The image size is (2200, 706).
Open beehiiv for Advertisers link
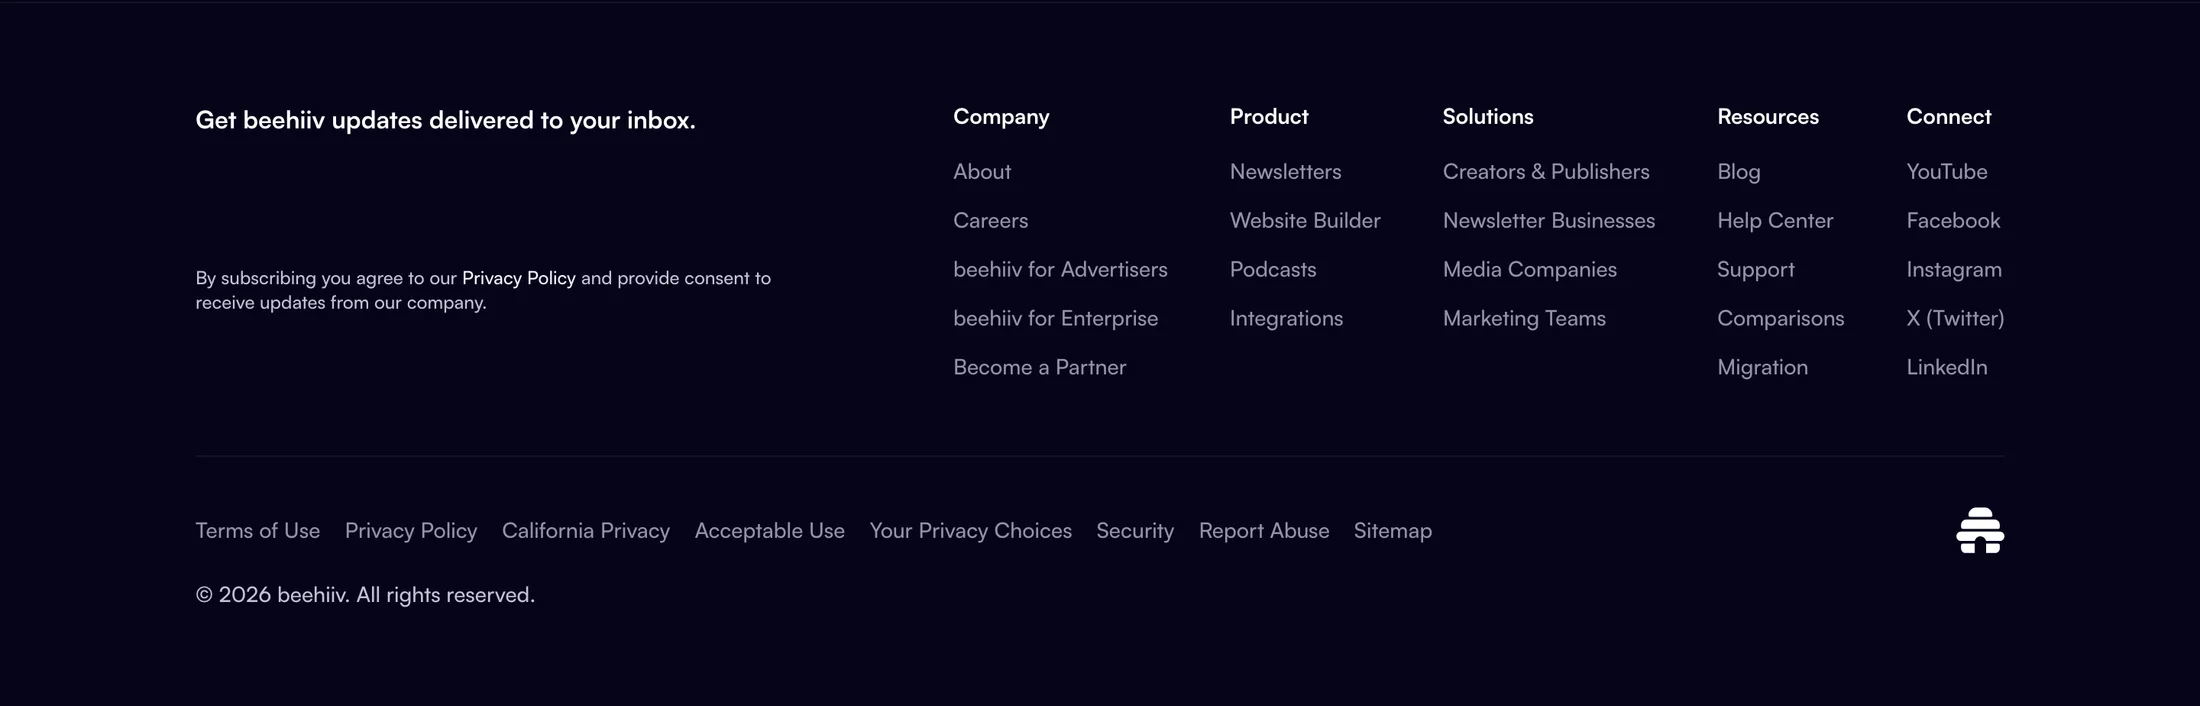click(1060, 270)
